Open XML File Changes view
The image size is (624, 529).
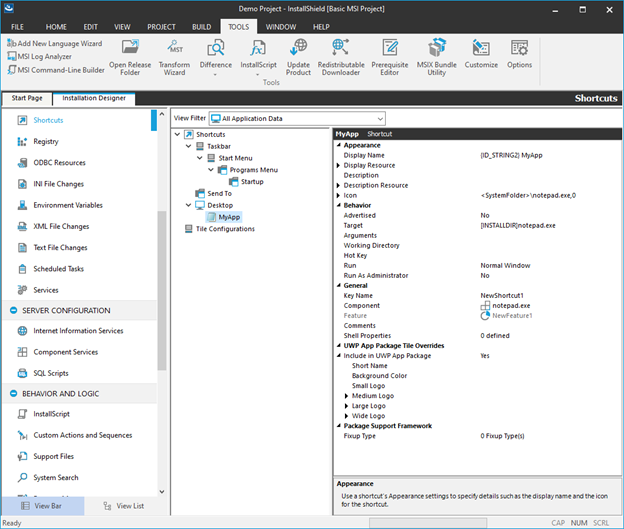point(61,226)
